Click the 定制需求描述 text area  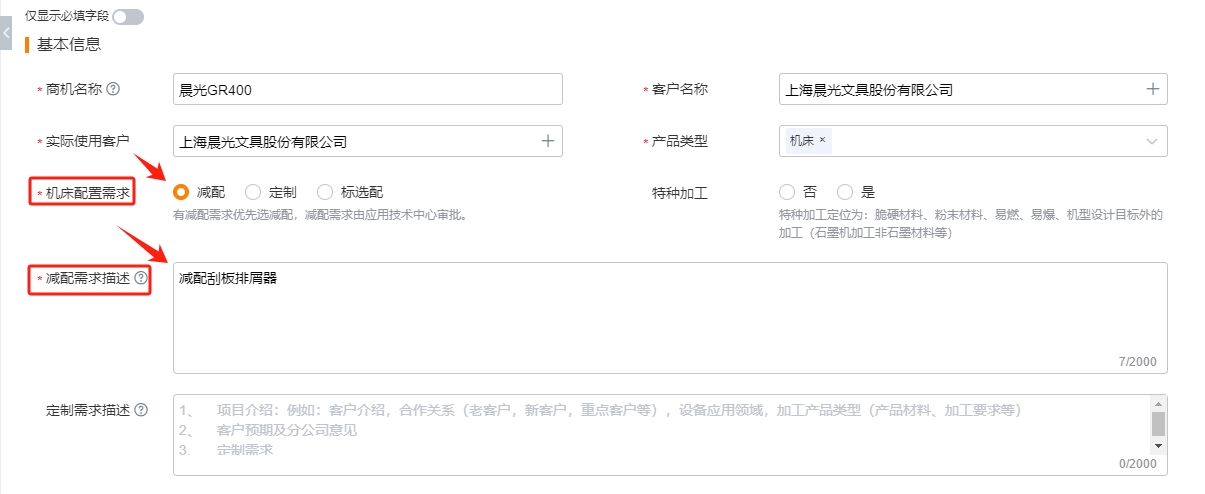tap(670, 434)
